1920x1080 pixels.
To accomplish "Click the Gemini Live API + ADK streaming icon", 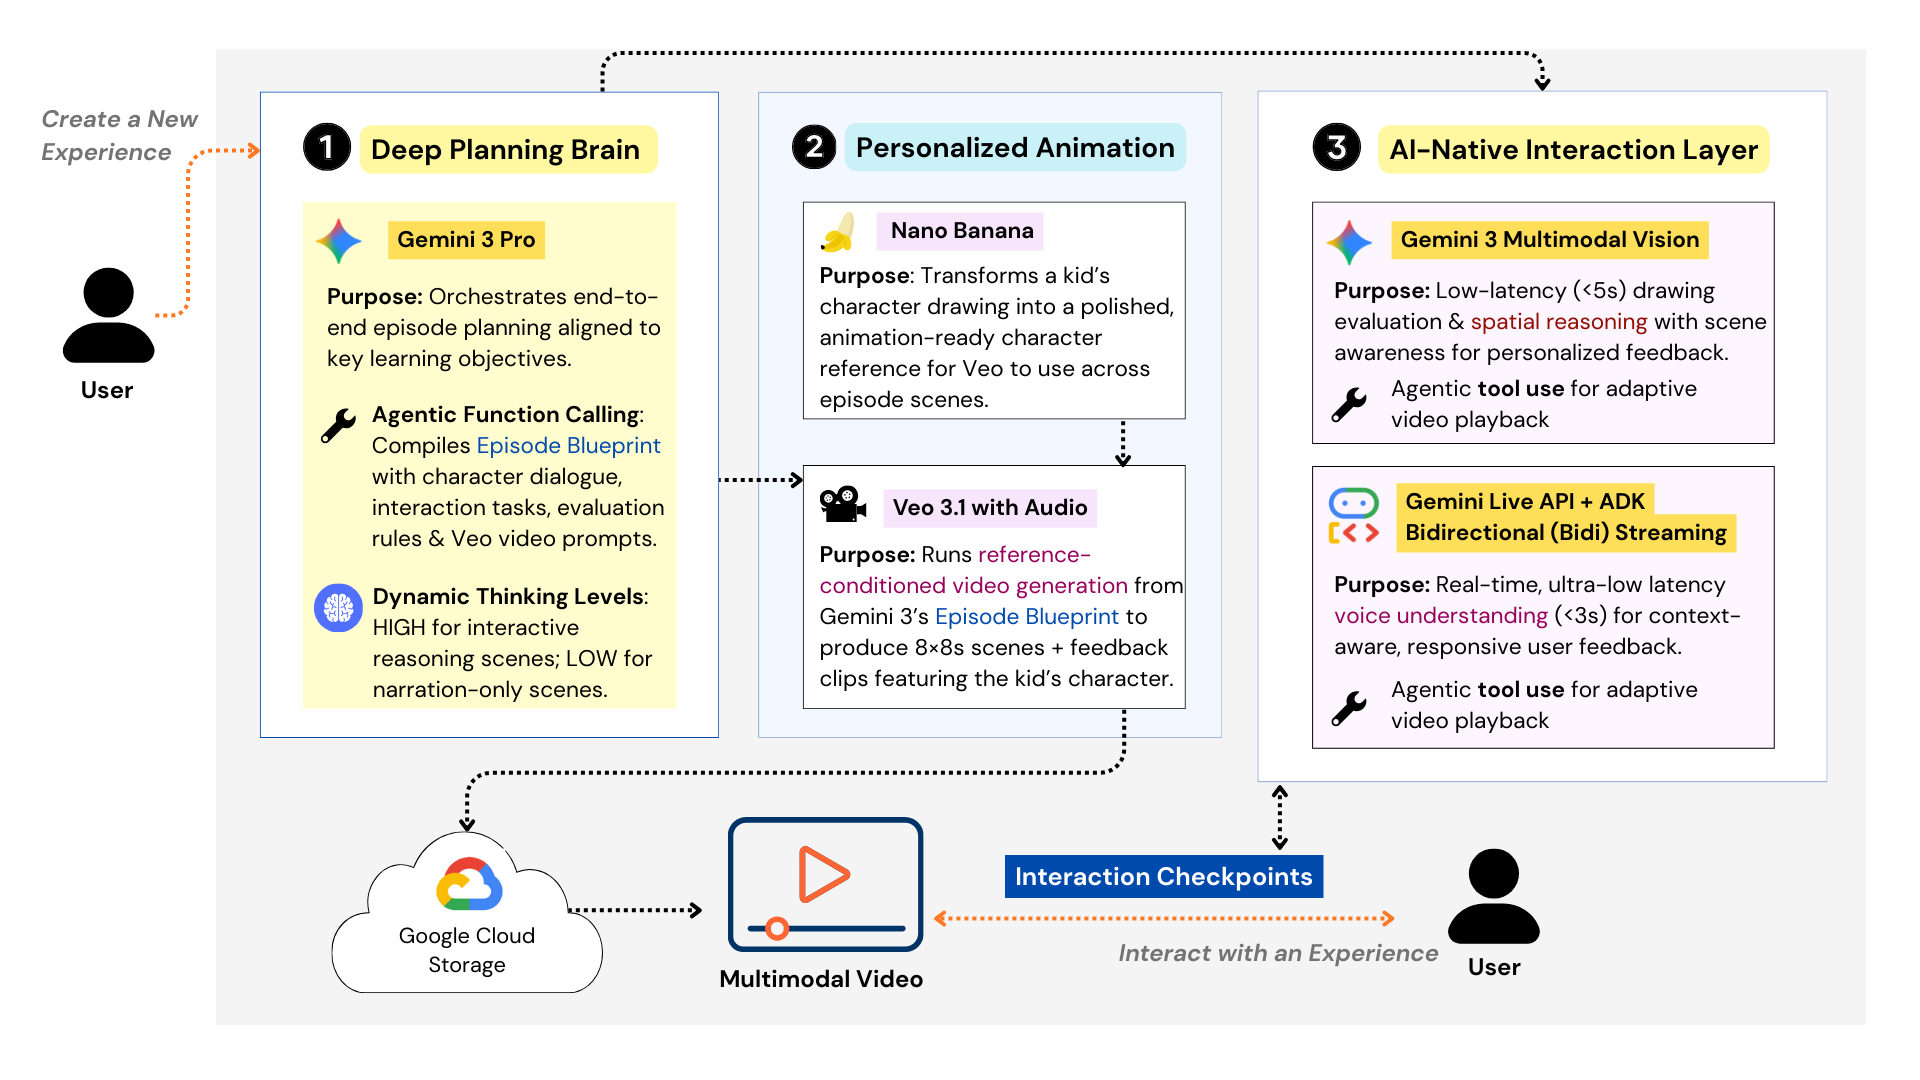I will 1355,513.
